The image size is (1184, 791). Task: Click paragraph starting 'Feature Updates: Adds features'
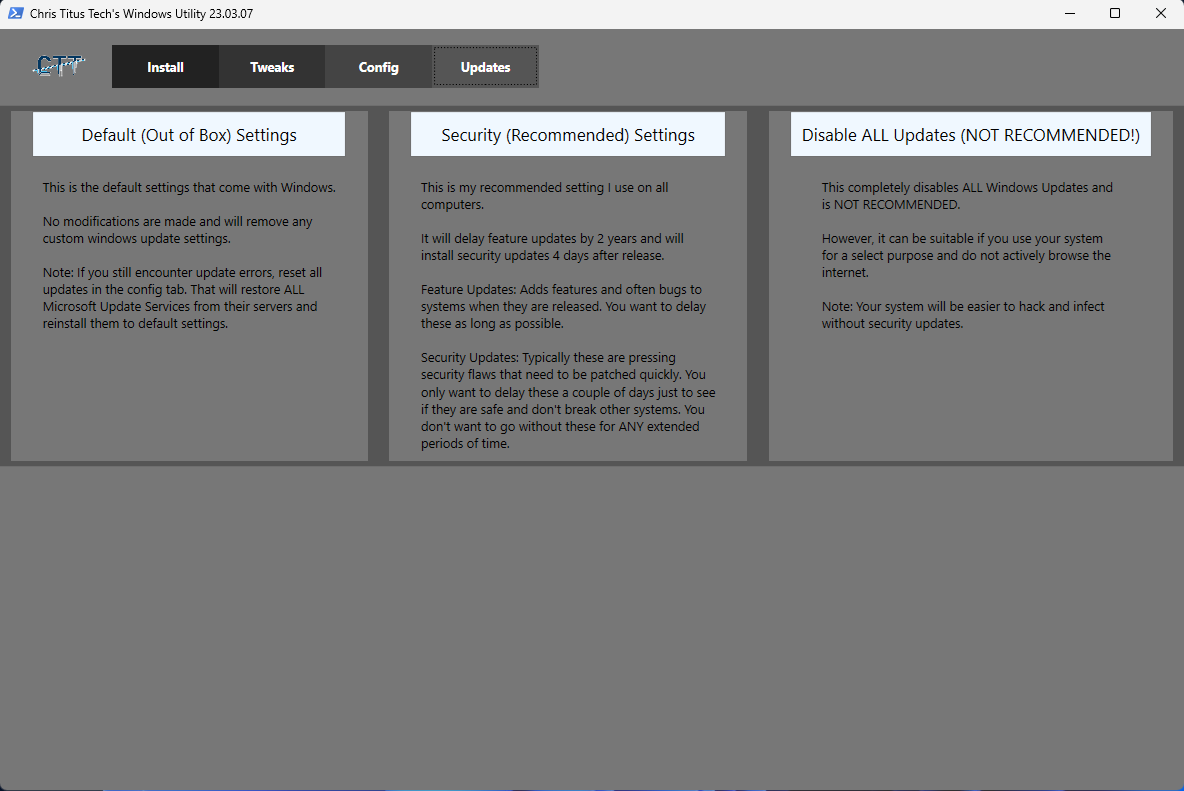click(x=563, y=306)
